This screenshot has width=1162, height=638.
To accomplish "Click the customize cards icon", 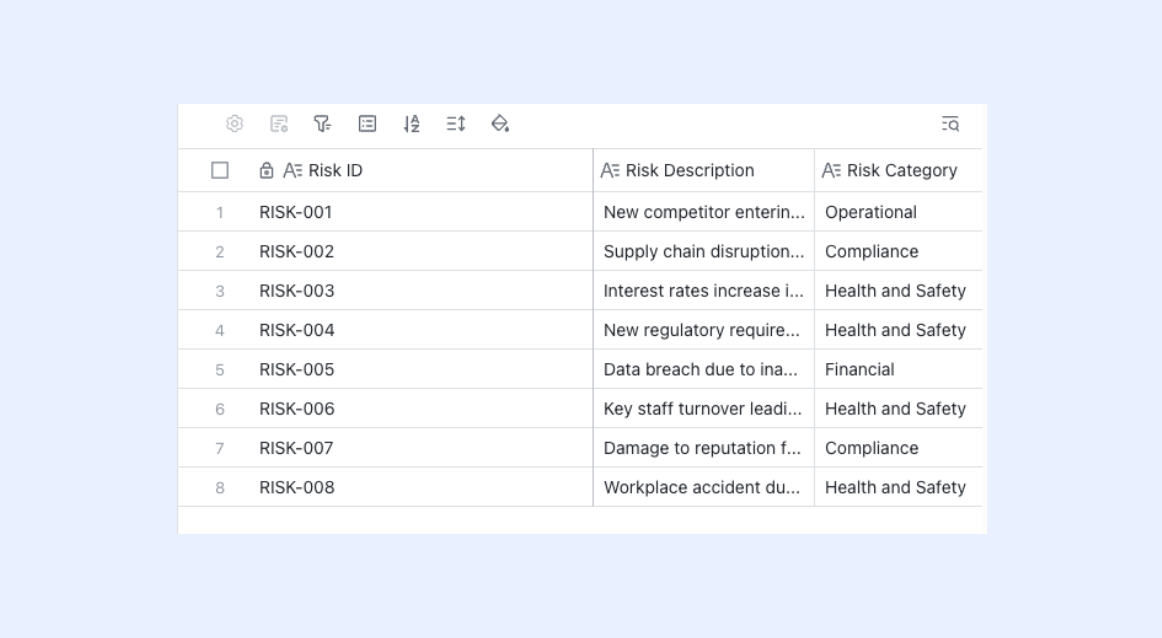I will point(279,124).
